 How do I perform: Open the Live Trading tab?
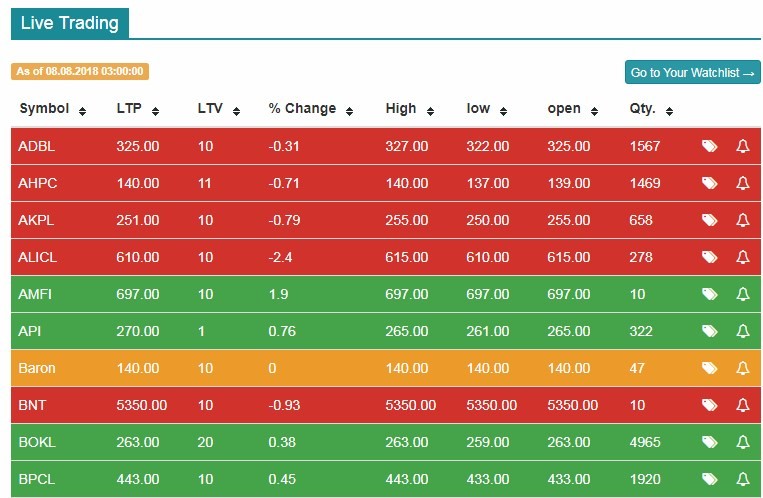point(69,22)
